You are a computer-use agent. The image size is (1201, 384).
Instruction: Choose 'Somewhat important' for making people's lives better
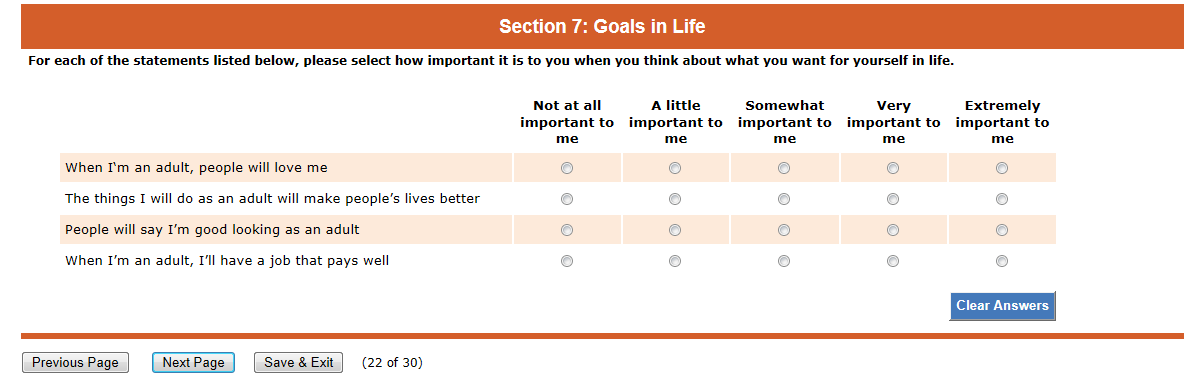[784, 199]
